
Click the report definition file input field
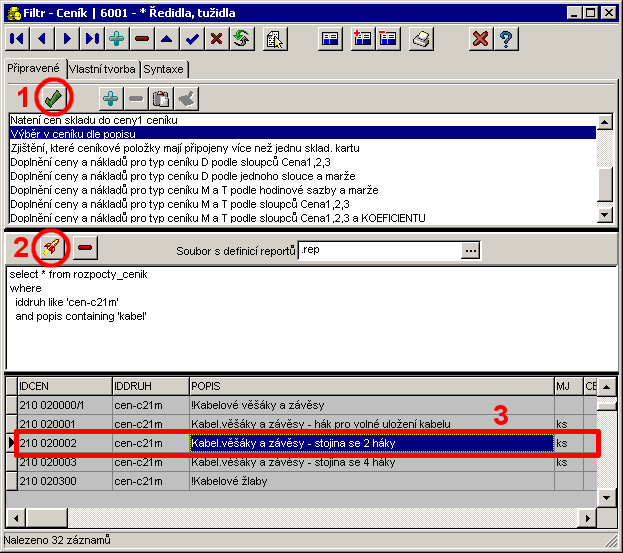point(378,249)
